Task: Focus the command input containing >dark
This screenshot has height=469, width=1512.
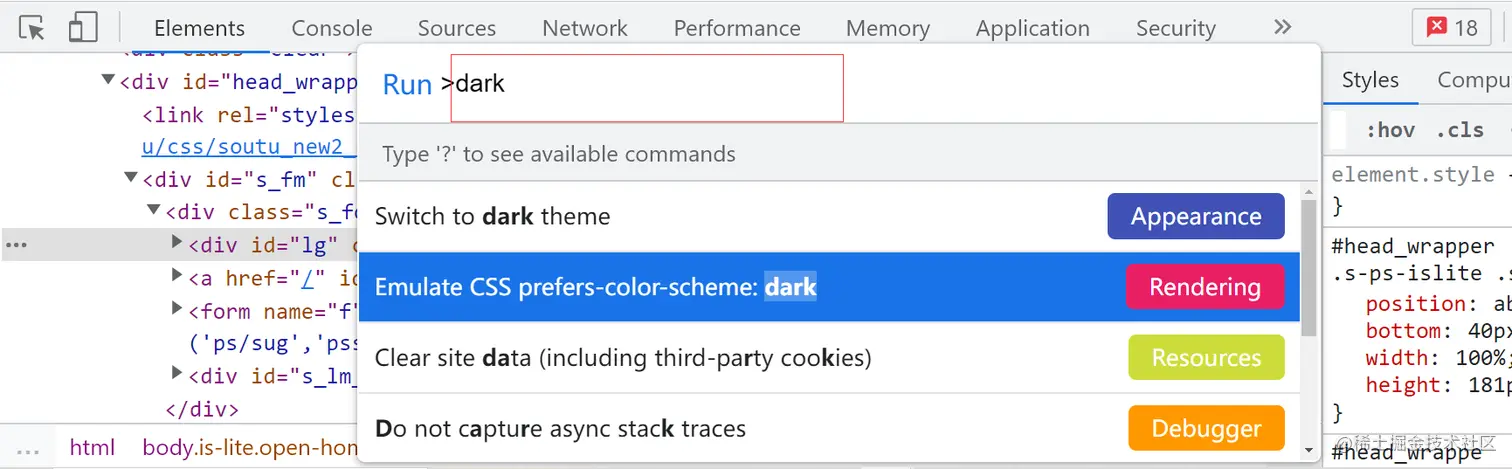Action: pyautogui.click(x=646, y=86)
